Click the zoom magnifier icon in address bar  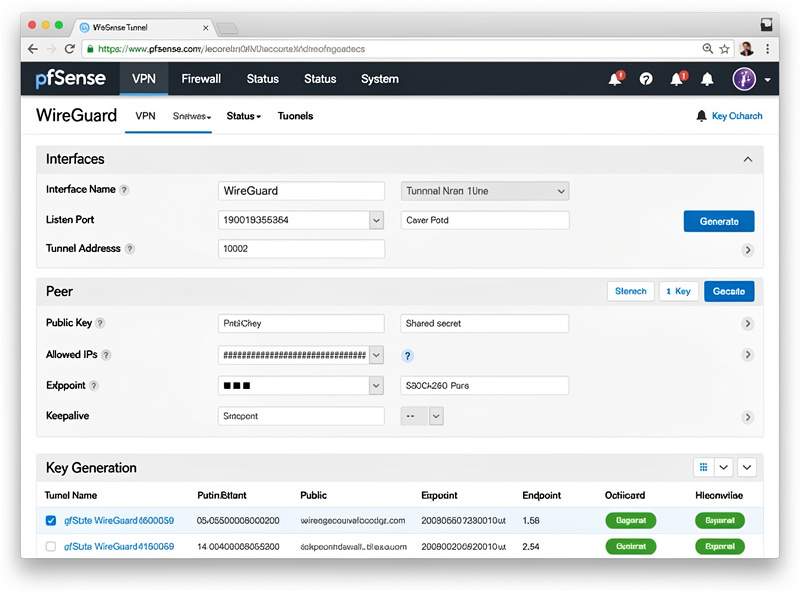(x=708, y=49)
